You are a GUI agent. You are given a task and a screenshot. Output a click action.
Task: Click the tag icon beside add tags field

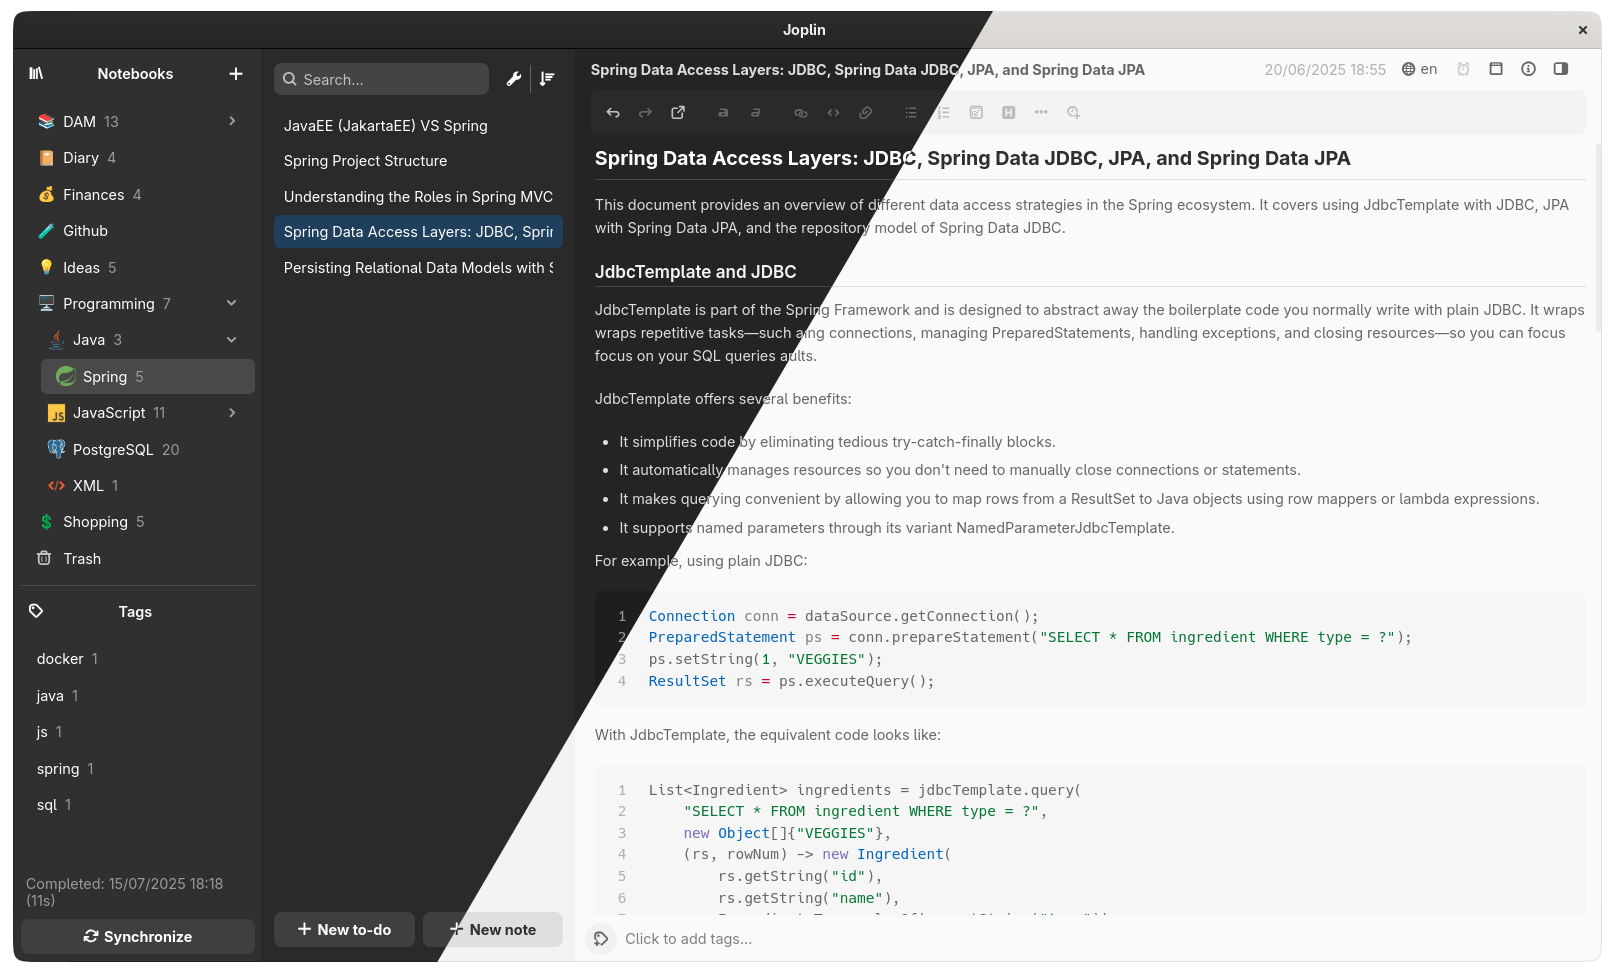[x=601, y=939]
